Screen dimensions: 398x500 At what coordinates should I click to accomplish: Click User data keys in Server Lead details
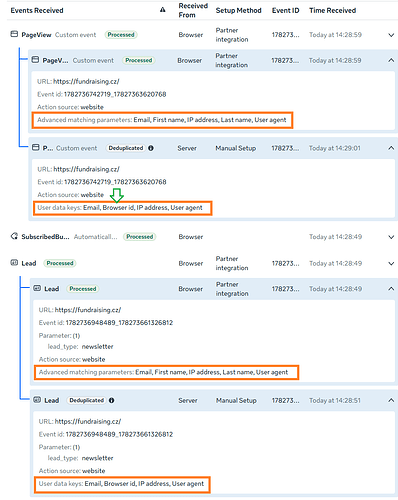click(x=122, y=484)
